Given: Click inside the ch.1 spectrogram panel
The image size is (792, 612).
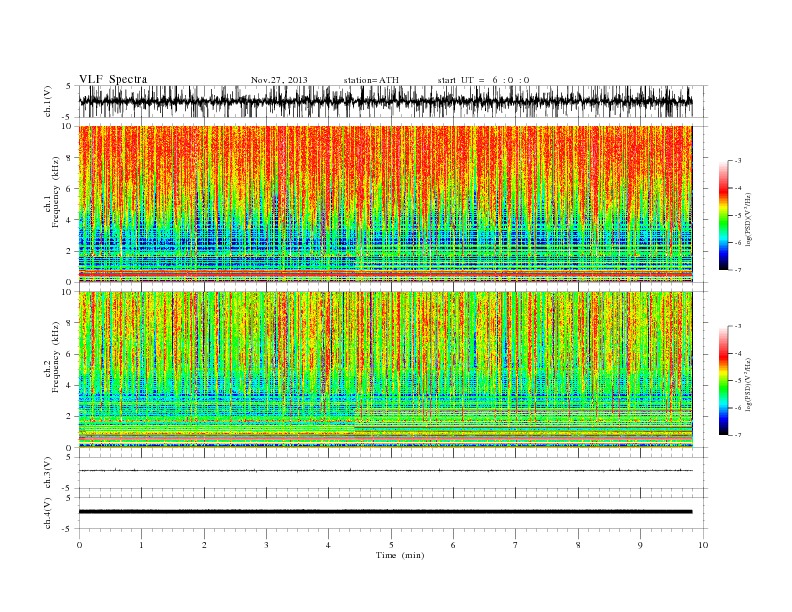Looking at the screenshot, I should pos(386,204).
